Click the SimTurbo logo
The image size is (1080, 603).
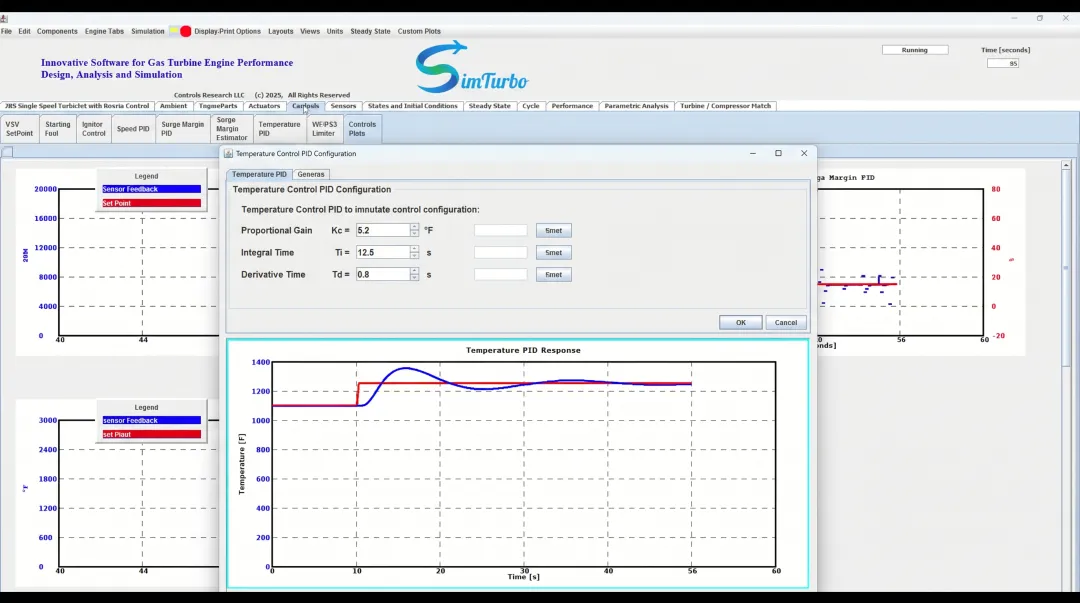[x=472, y=67]
